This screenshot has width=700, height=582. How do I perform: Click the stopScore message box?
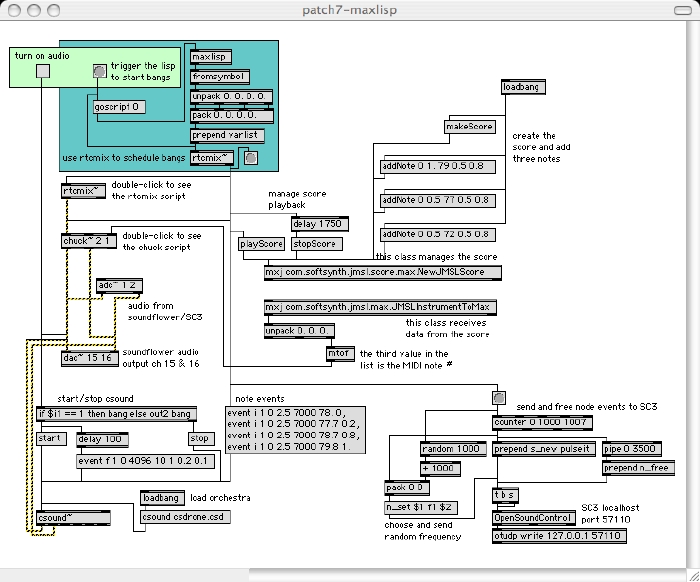coord(317,244)
